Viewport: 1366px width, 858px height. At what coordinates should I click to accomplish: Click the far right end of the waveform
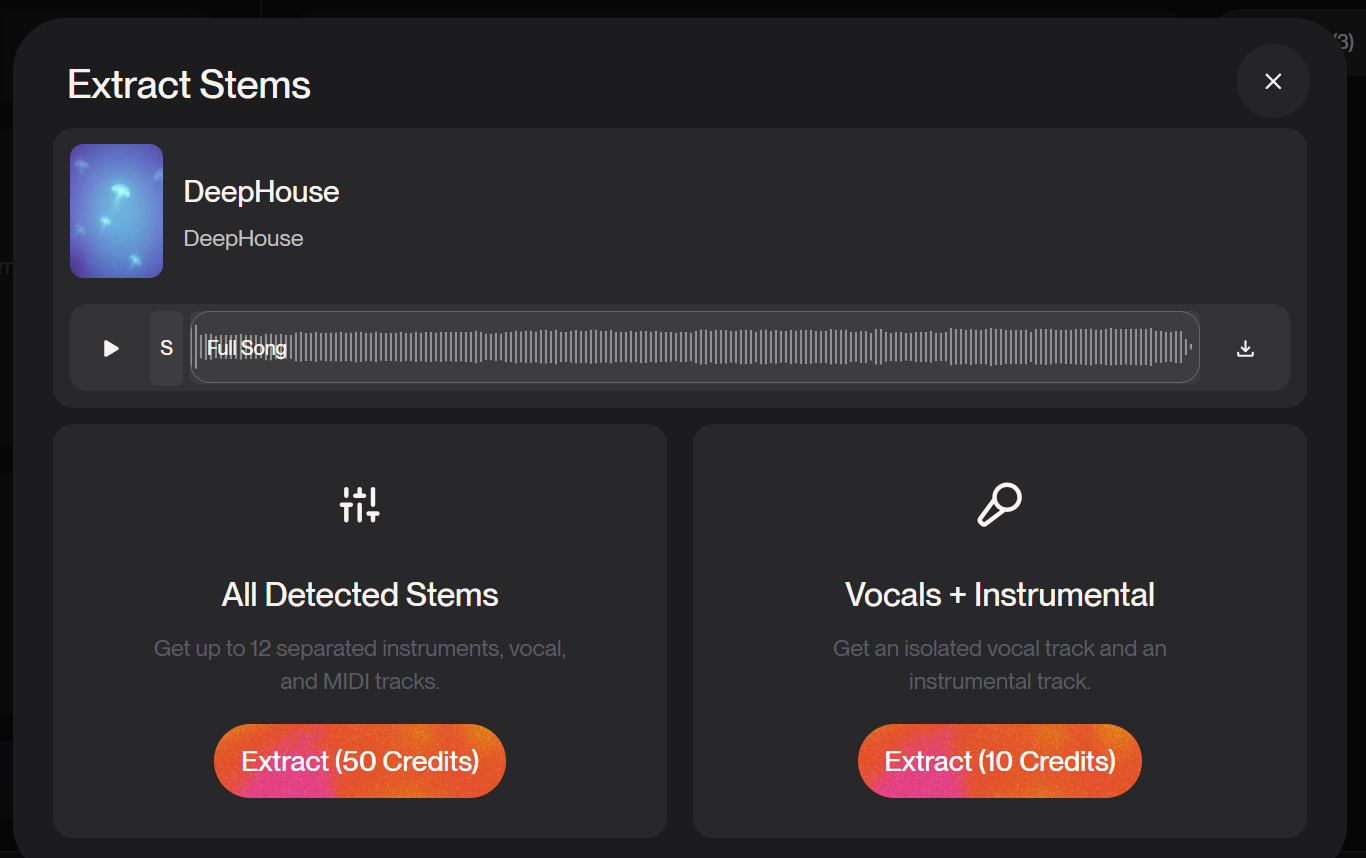point(1189,348)
